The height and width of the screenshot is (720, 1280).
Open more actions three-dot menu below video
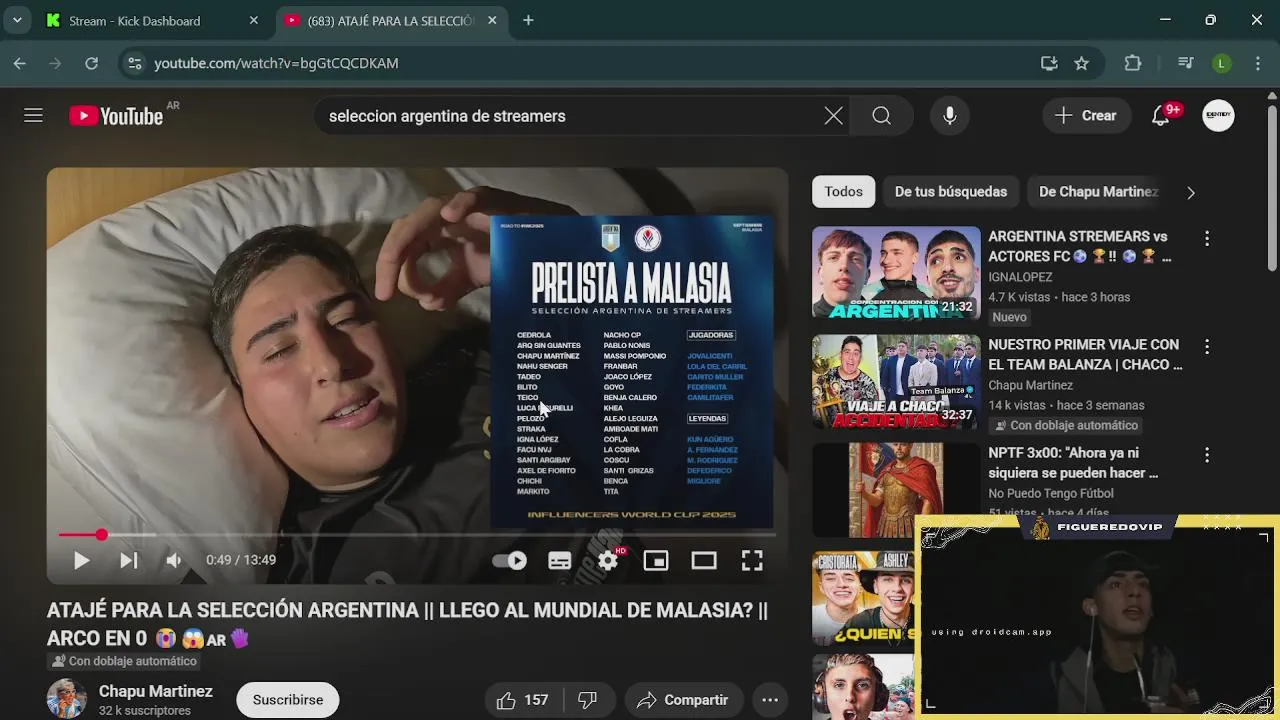(770, 700)
